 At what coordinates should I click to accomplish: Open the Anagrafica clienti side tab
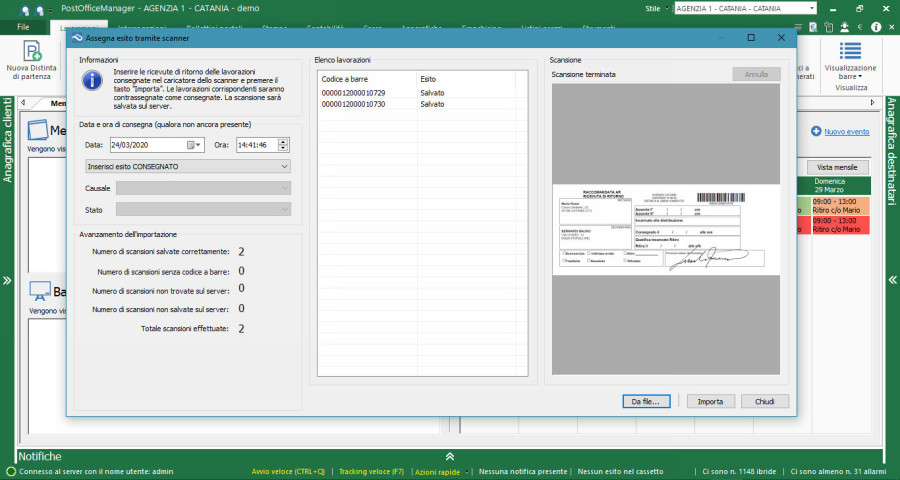7,140
